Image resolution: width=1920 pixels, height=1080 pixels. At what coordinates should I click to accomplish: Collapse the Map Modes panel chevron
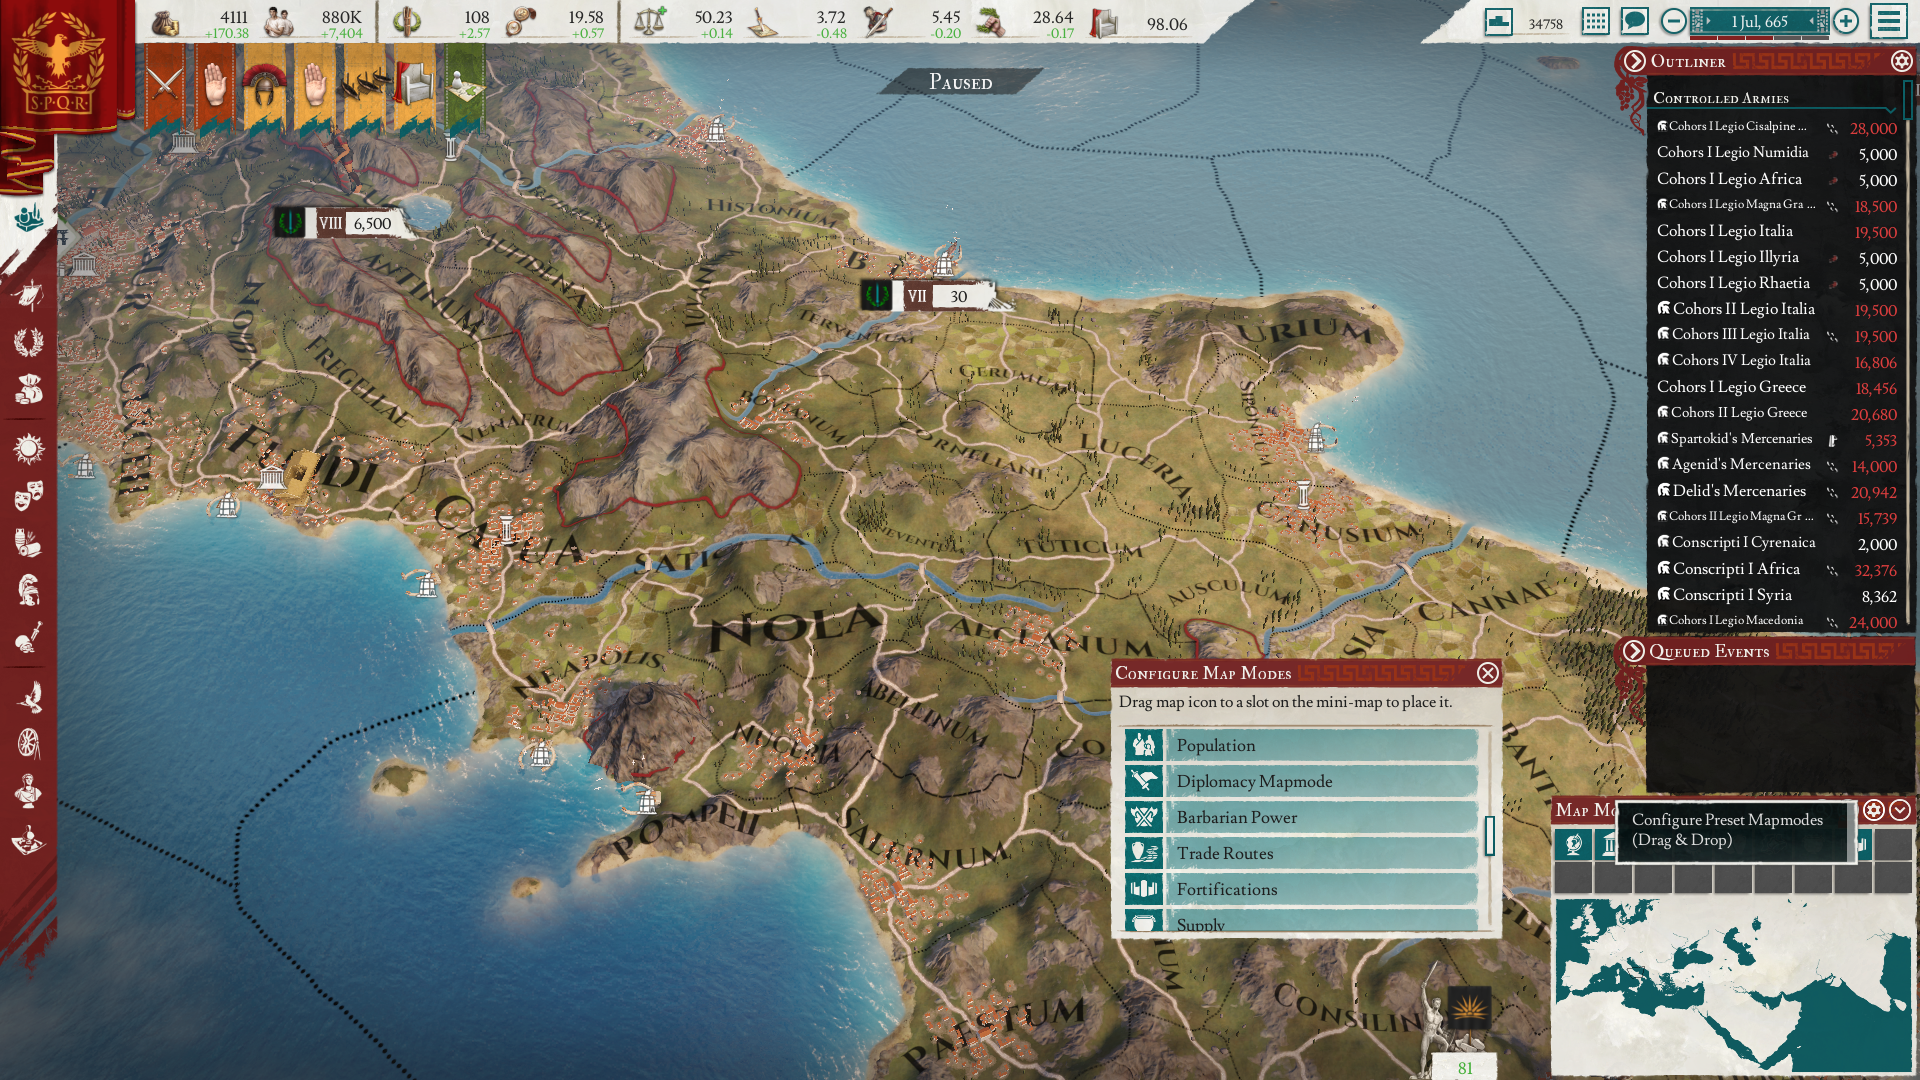pyautogui.click(x=1900, y=810)
